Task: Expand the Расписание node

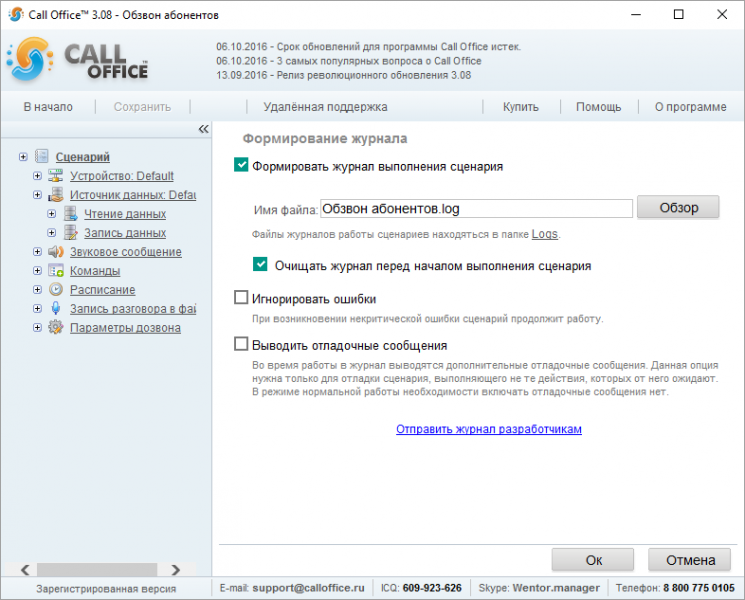Action: [x=37, y=290]
